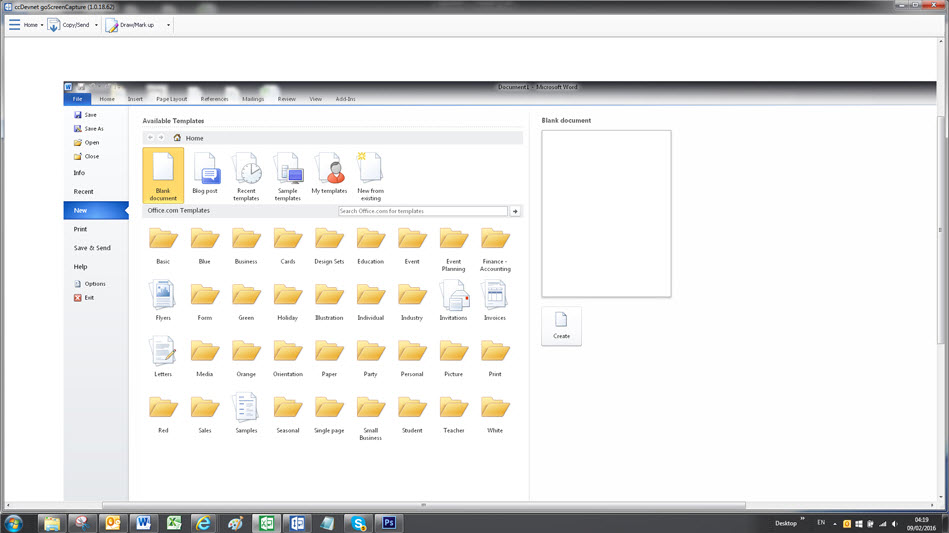This screenshot has width=949, height=533.
Task: Expand the Draw/Mark up dropdown arrow
Action: pos(168,25)
